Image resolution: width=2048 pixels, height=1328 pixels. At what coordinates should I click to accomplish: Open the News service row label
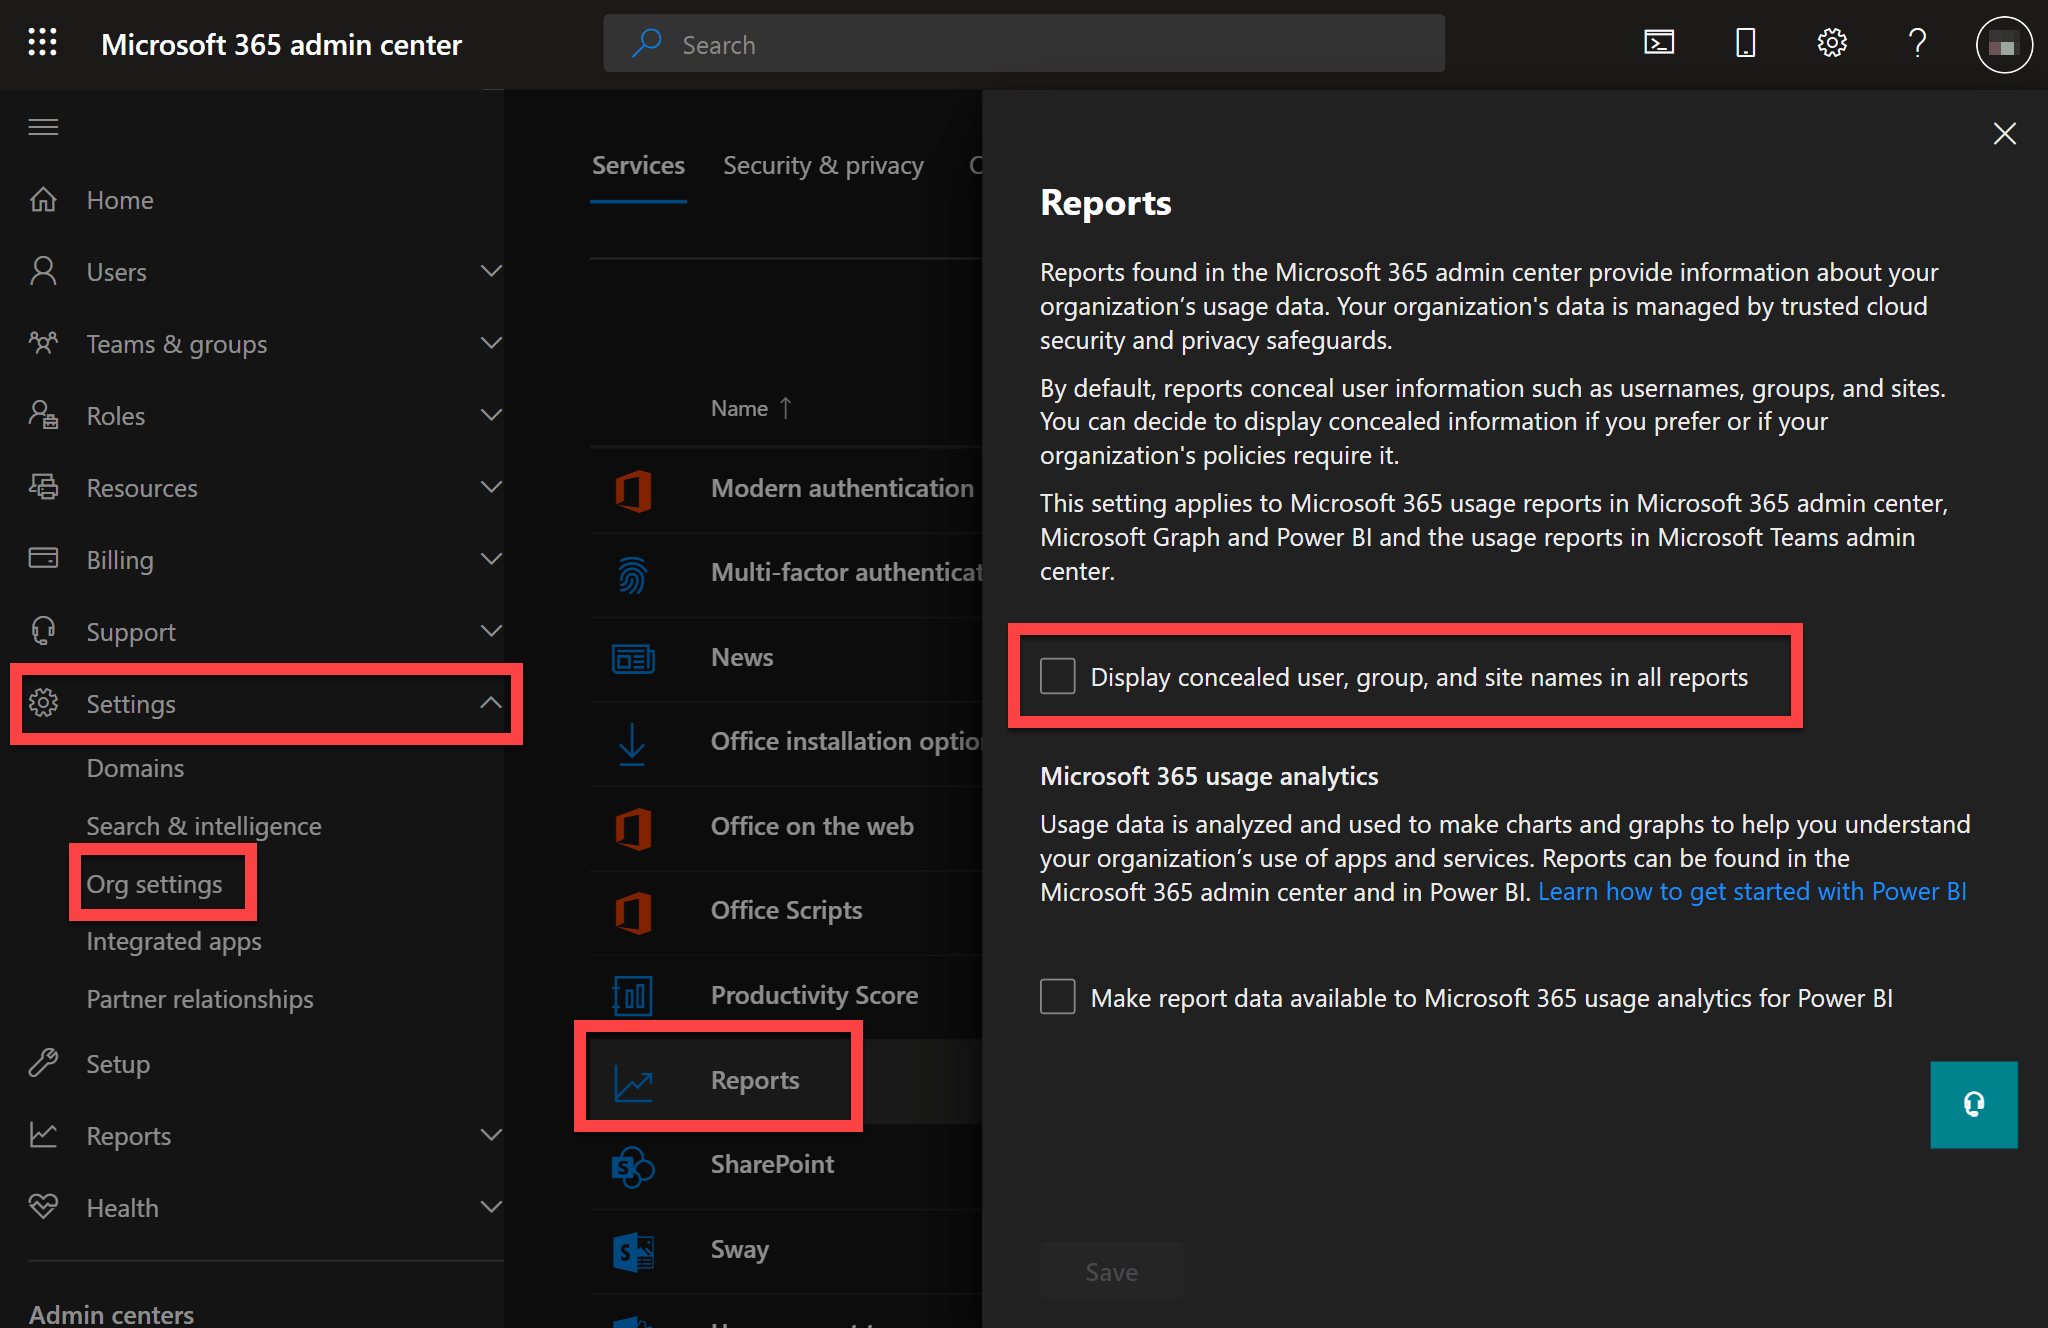click(742, 657)
